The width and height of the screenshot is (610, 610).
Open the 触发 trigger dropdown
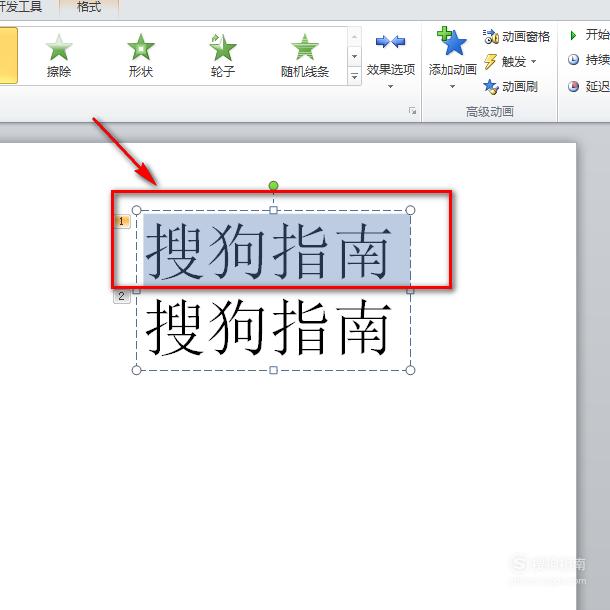pyautogui.click(x=511, y=61)
